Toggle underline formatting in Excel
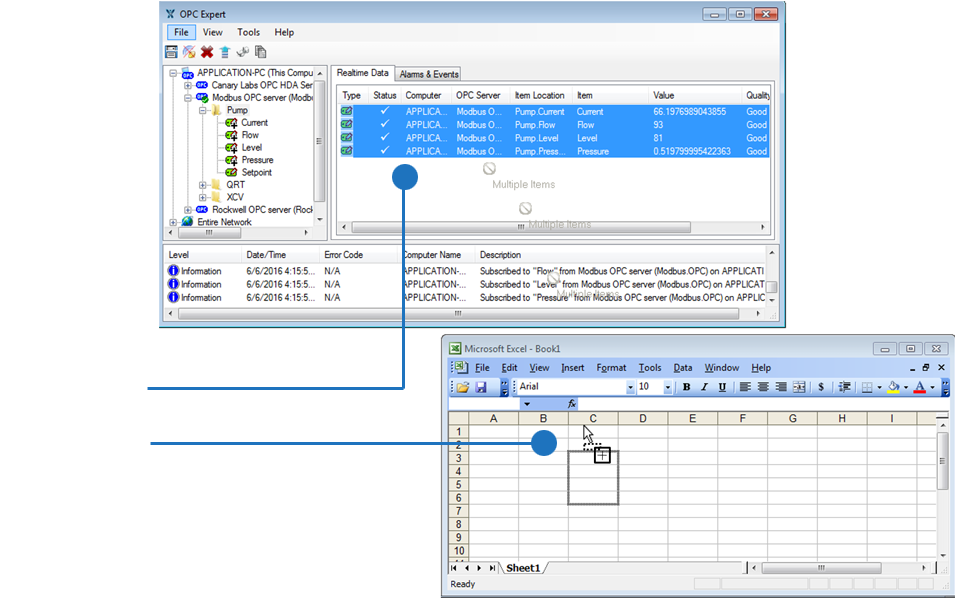Screen dimensions: 955x598 (x=721, y=387)
